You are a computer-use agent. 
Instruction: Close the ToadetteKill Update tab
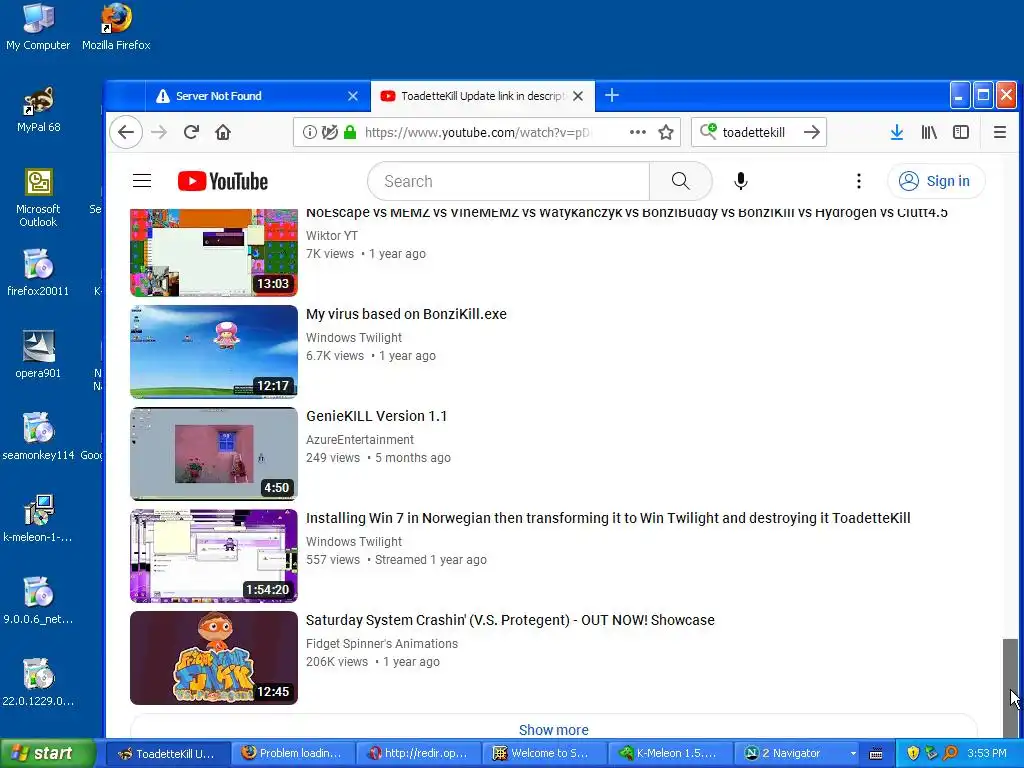(x=578, y=96)
